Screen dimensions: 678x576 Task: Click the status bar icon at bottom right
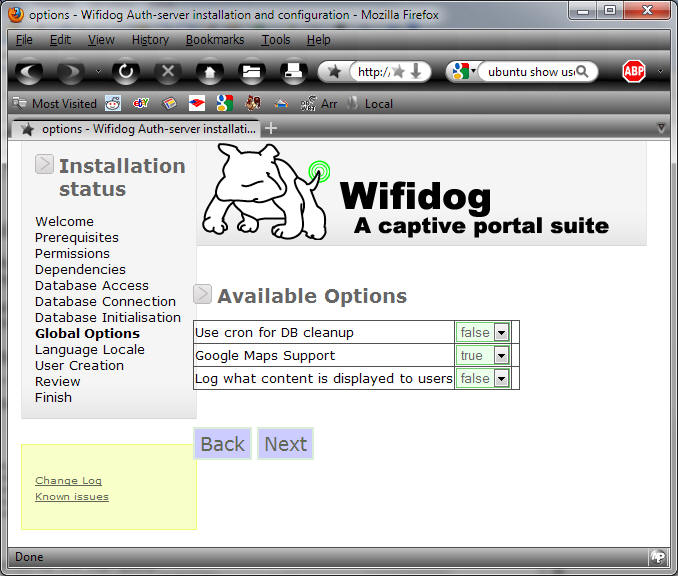(658, 557)
